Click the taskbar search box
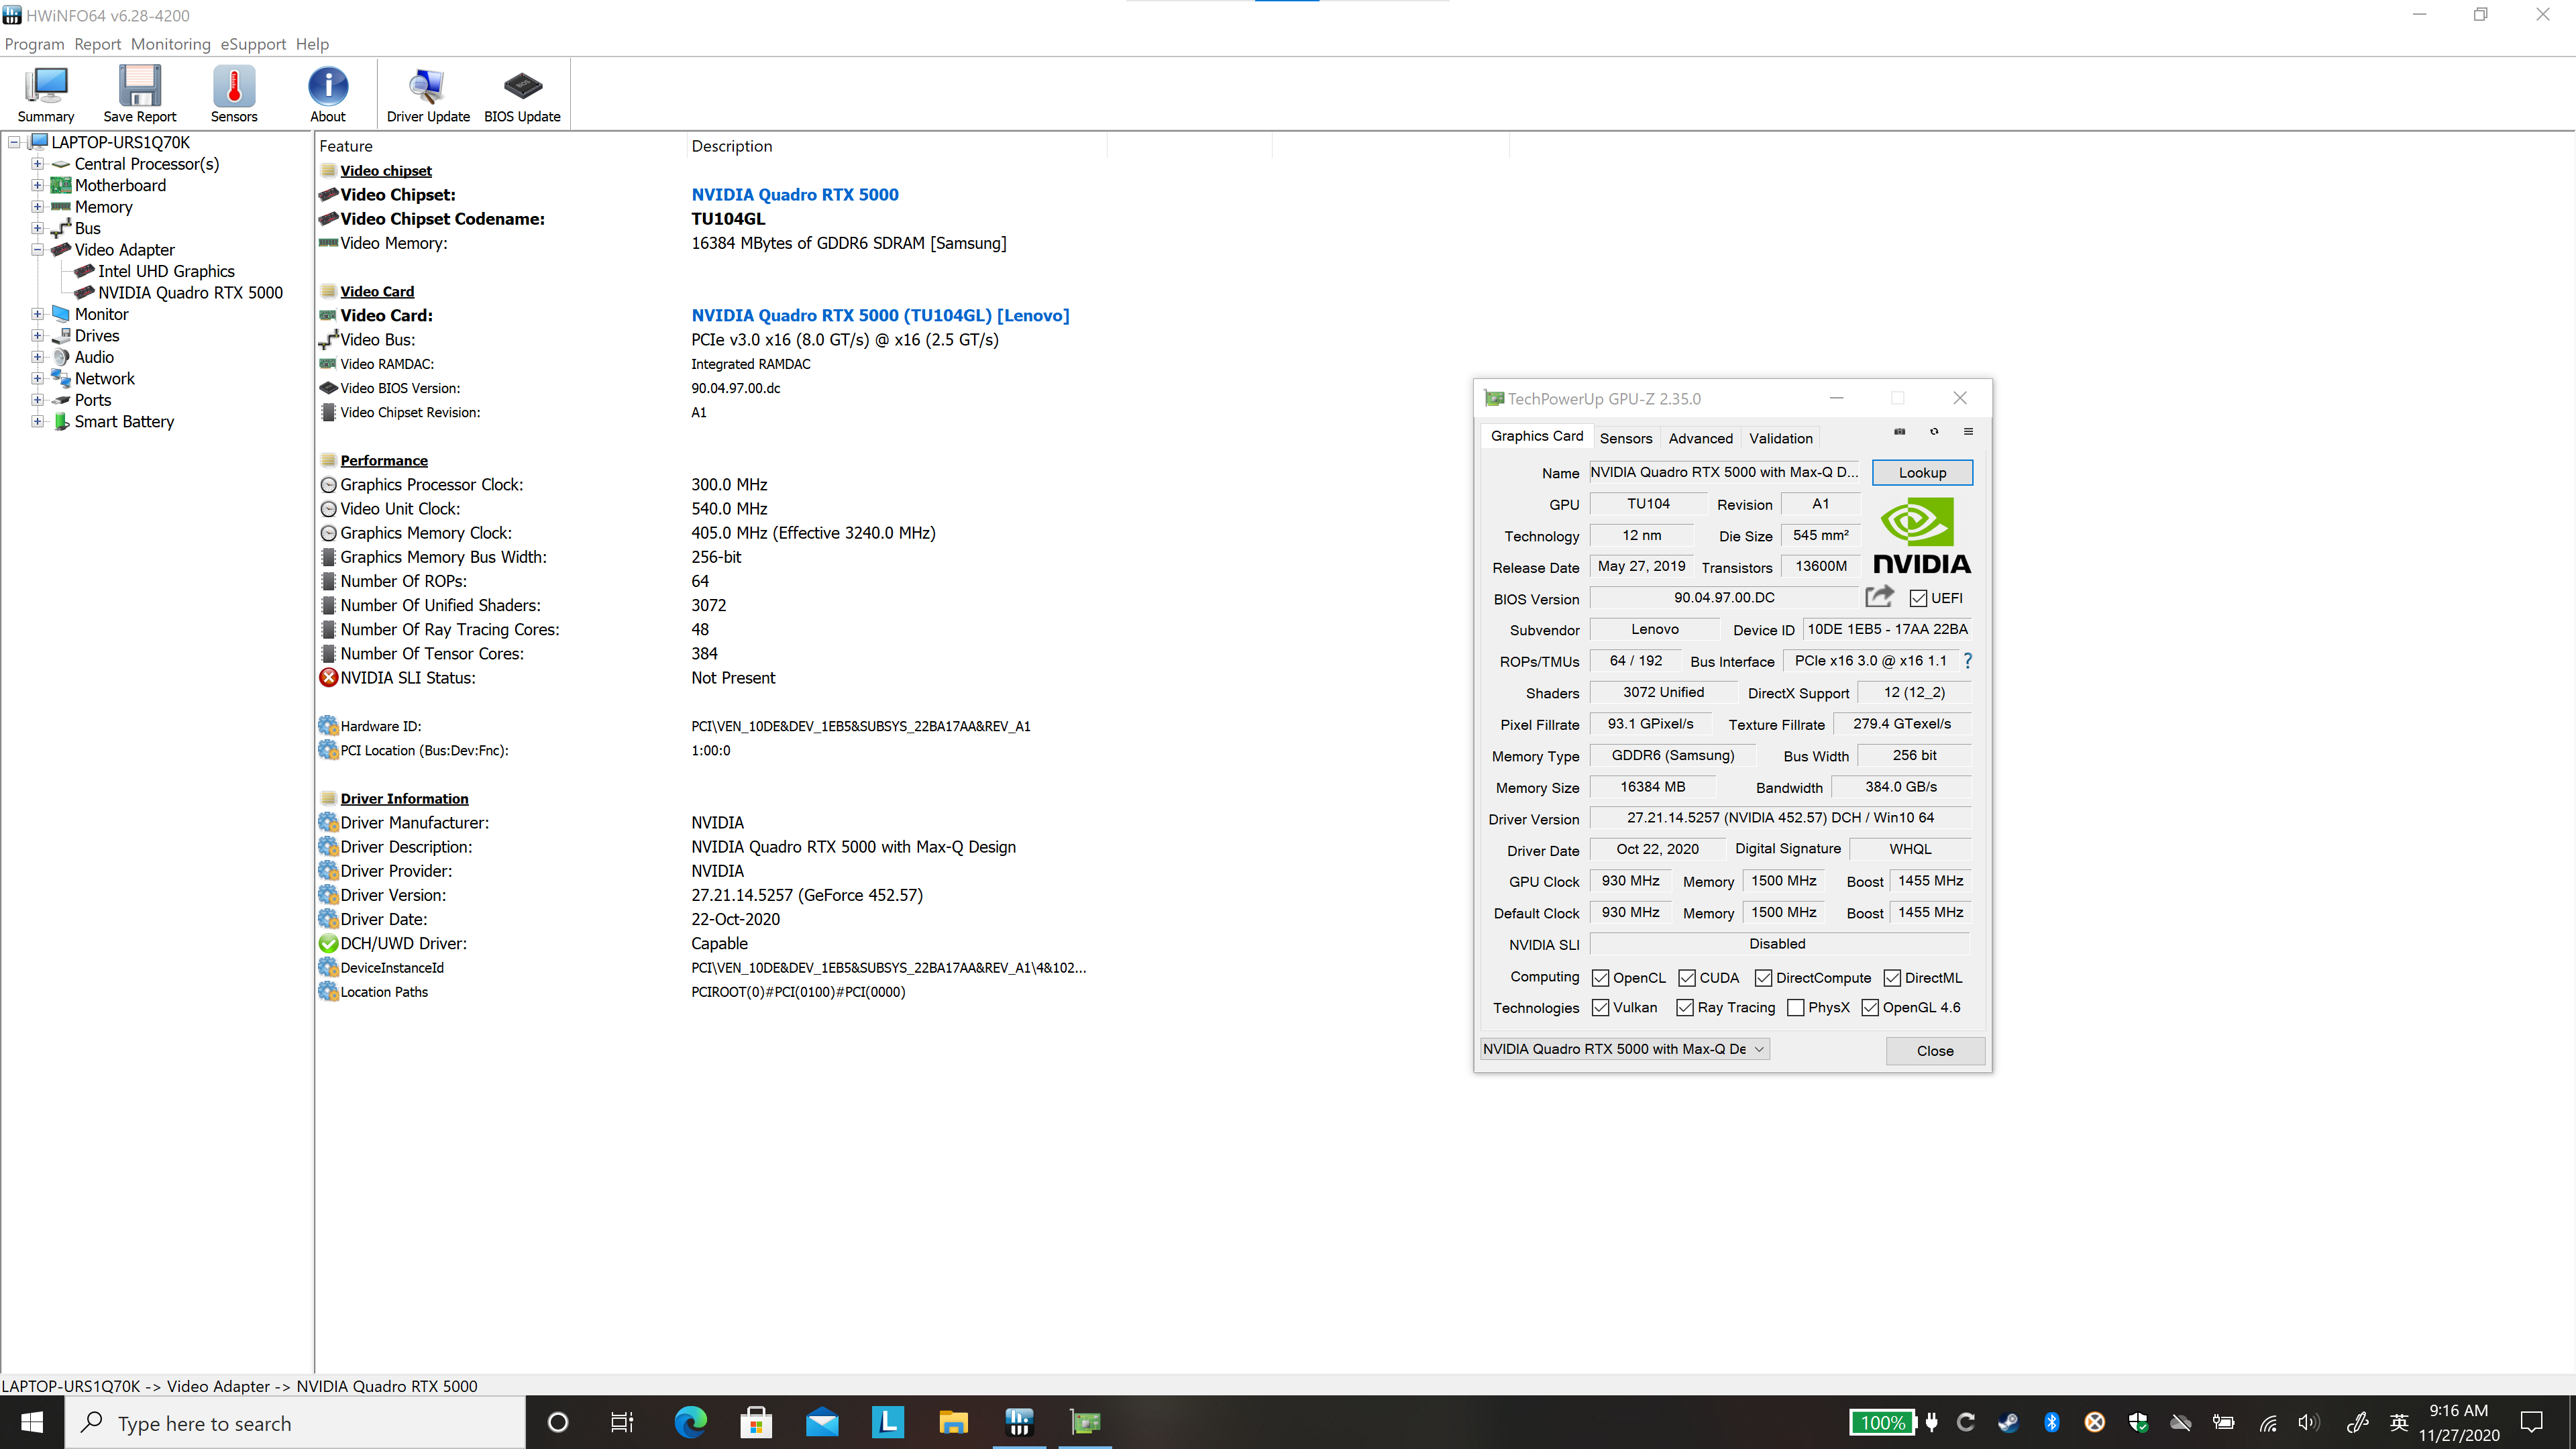Viewport: 2576px width, 1449px height. click(296, 1422)
